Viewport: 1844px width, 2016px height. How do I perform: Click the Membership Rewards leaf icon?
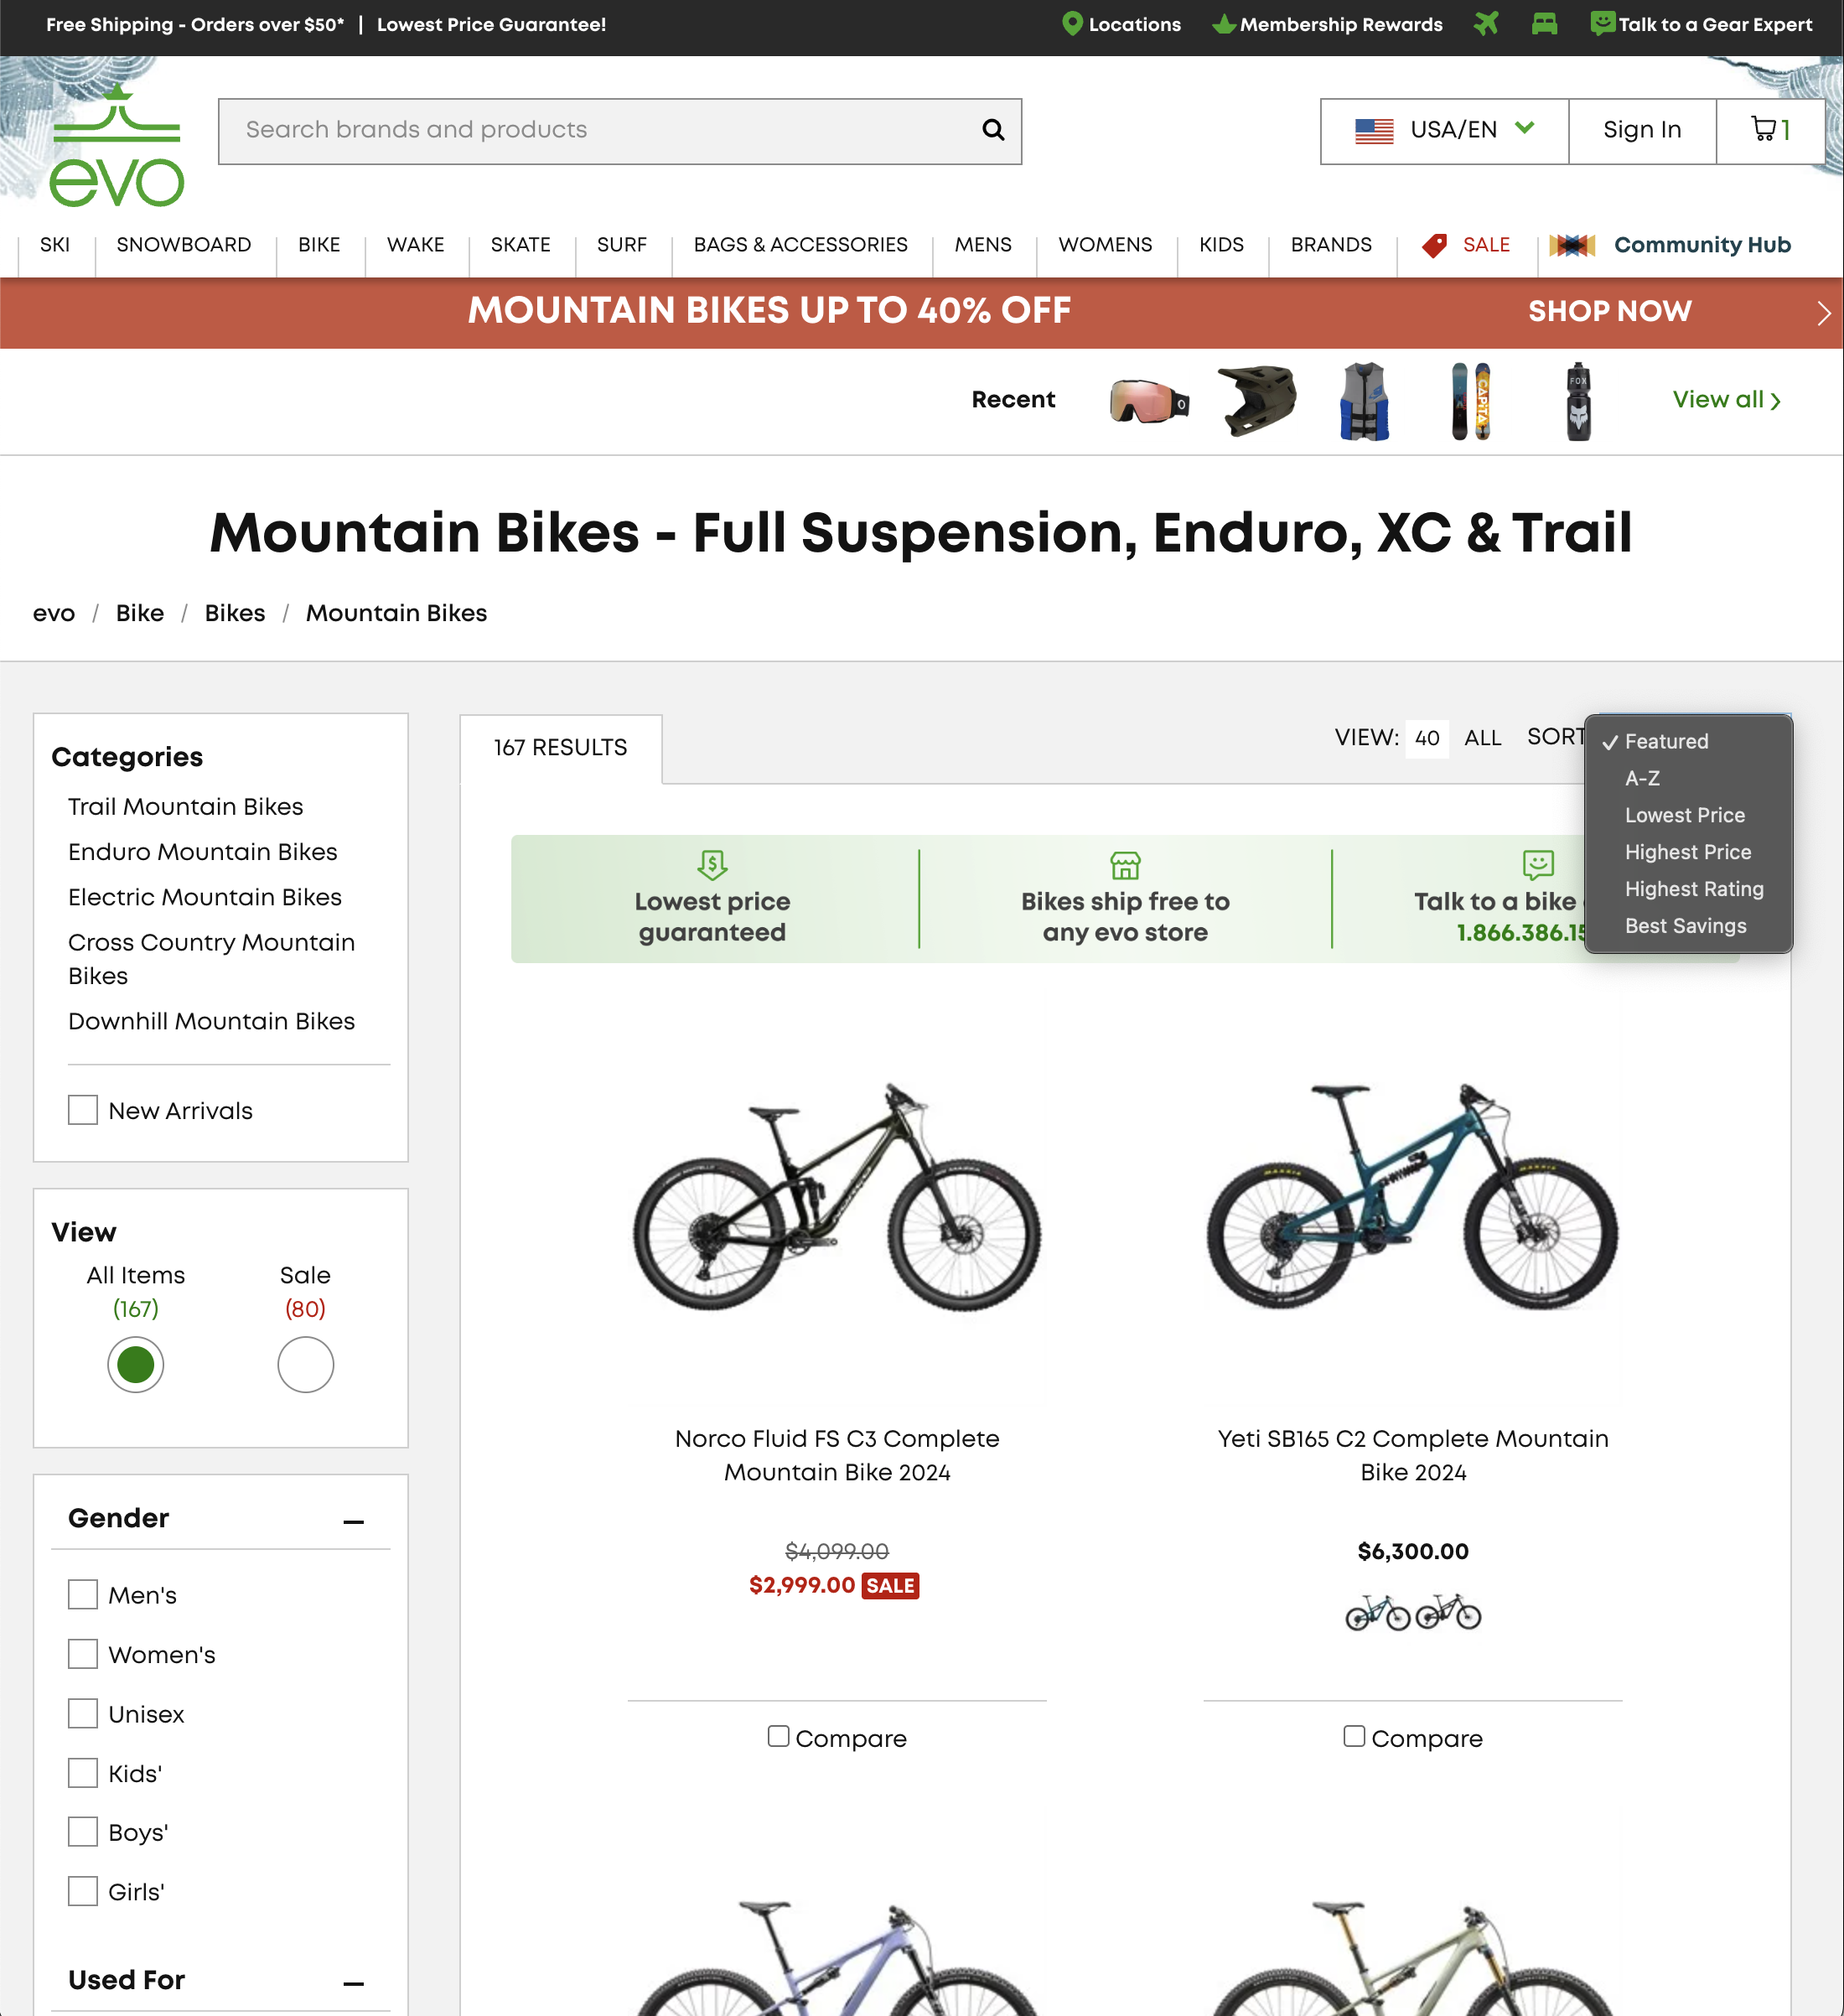pos(1224,24)
